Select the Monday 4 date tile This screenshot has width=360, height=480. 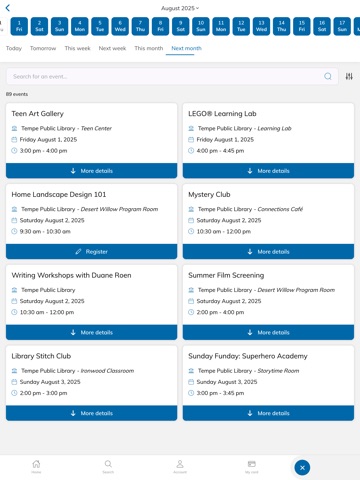pyautogui.click(x=80, y=26)
